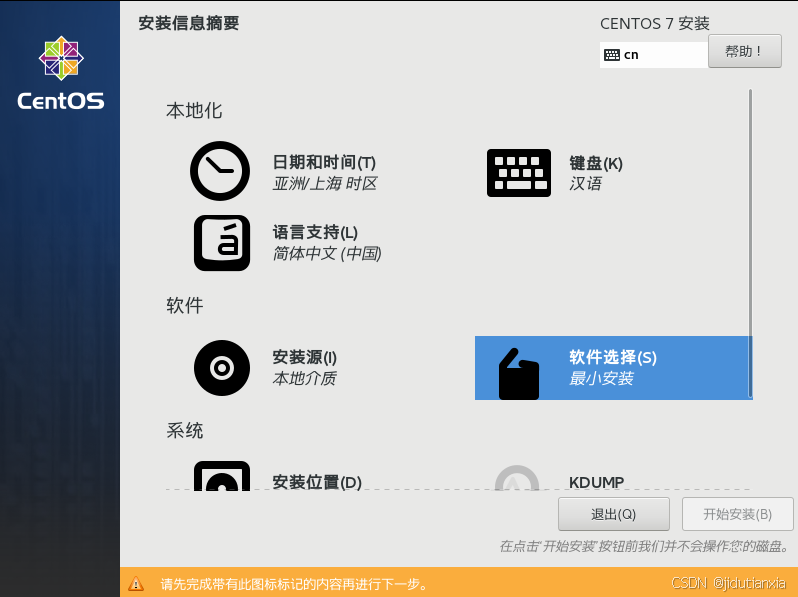Select 语言支持(L) text entry
This screenshot has width=798, height=597.
(315, 232)
